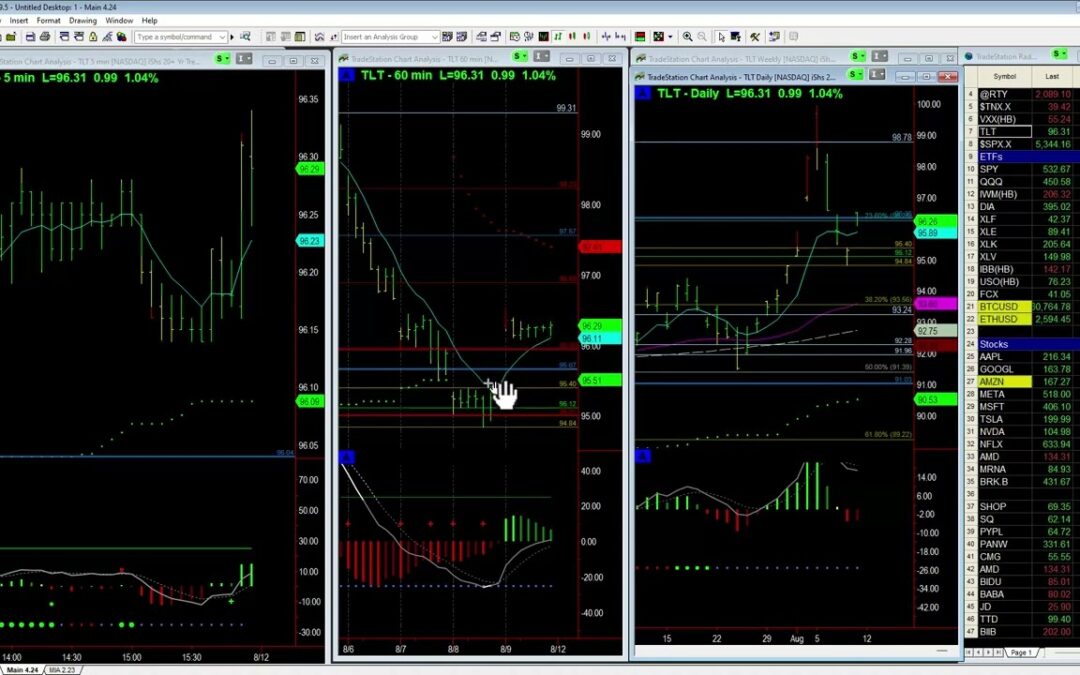
Task: Open I interval link dropdown on Weekly chart
Action: click(880, 56)
